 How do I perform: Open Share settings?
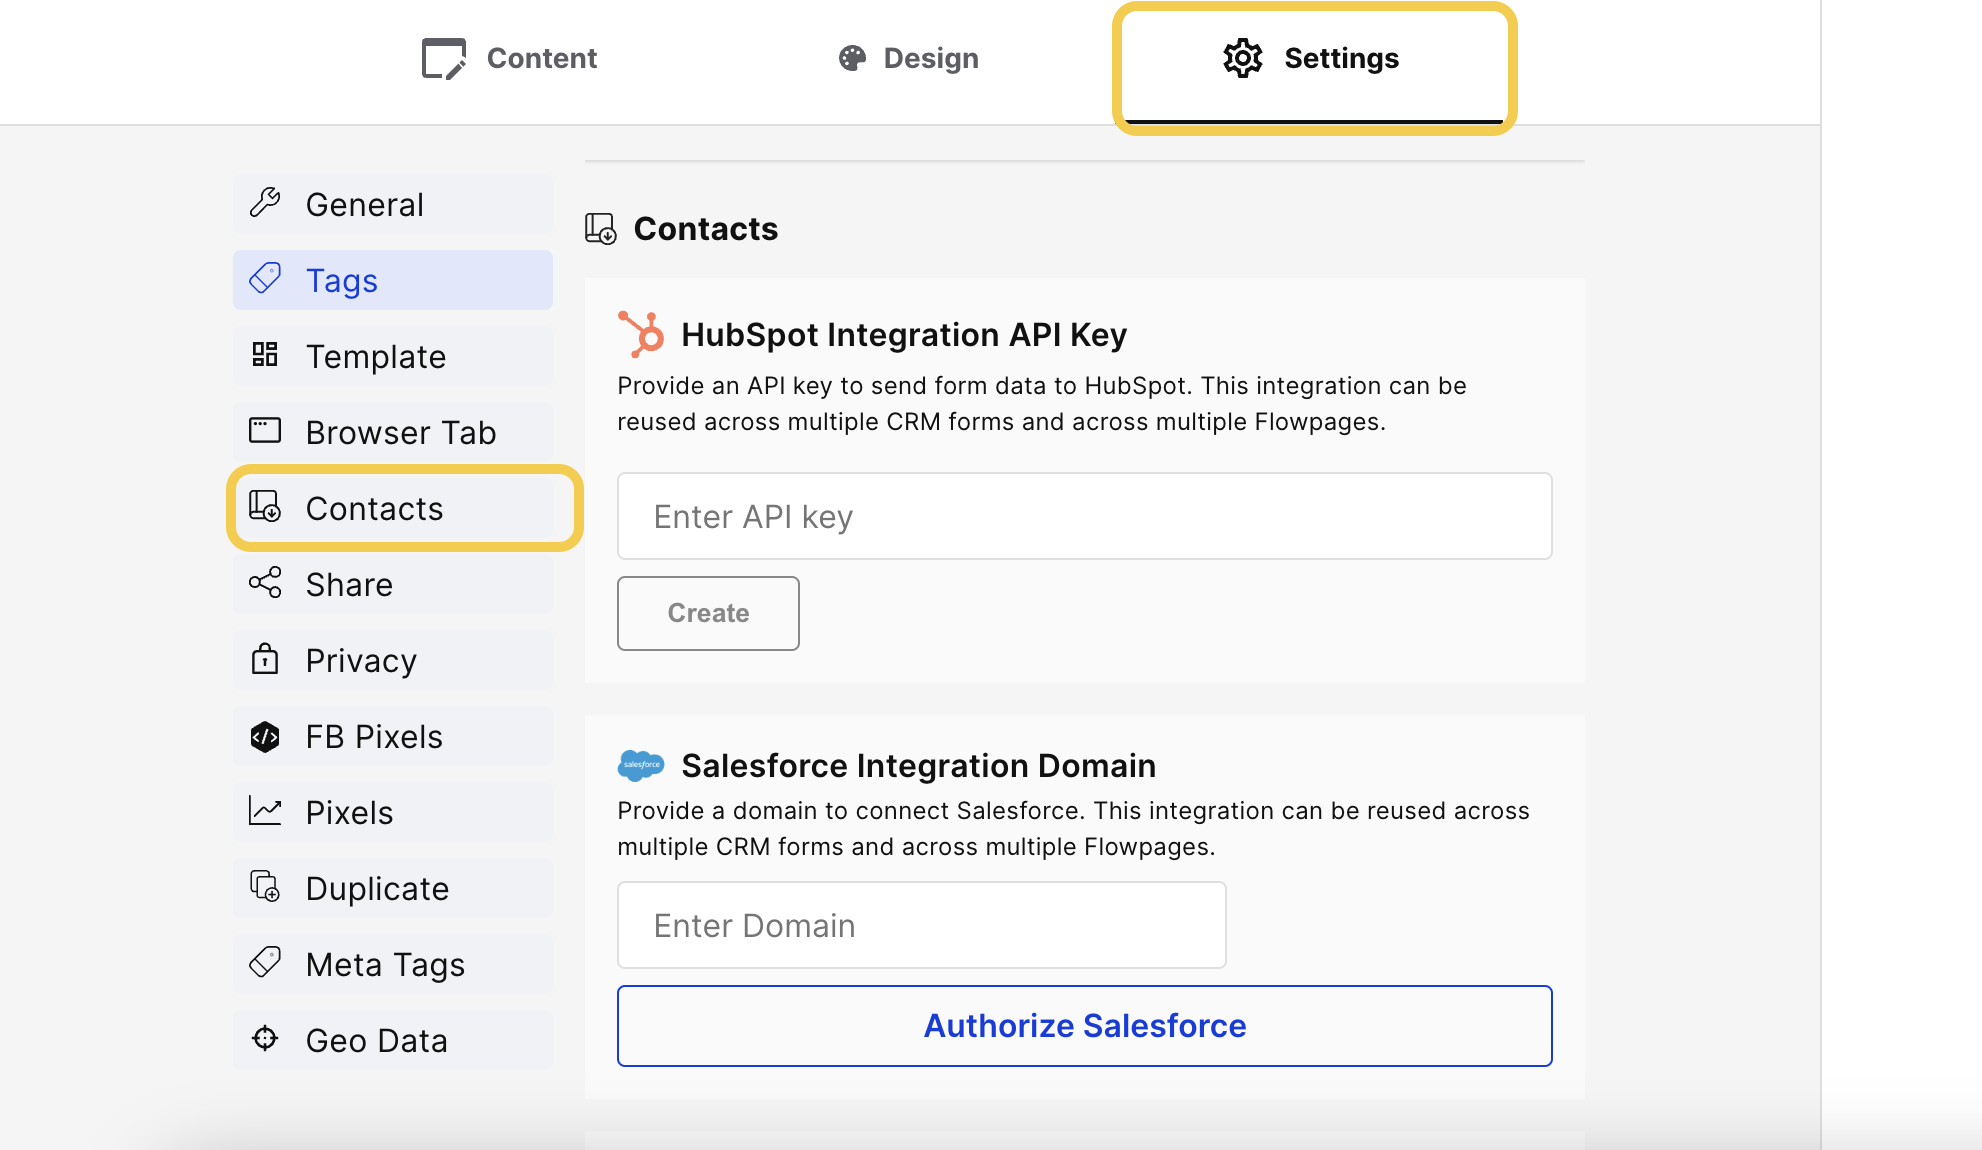tap(393, 584)
